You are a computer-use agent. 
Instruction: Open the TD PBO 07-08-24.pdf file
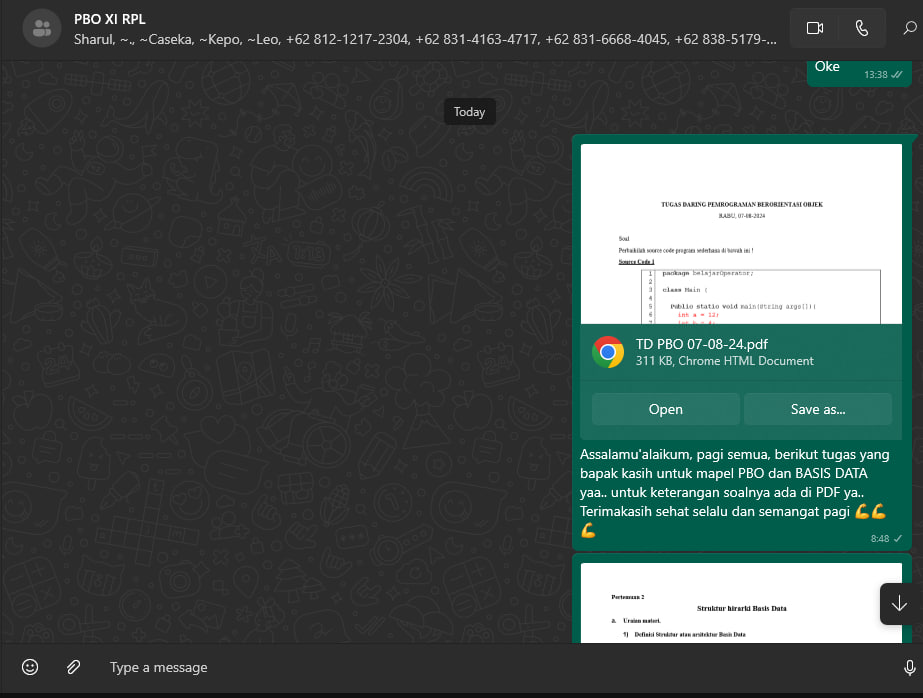(666, 409)
